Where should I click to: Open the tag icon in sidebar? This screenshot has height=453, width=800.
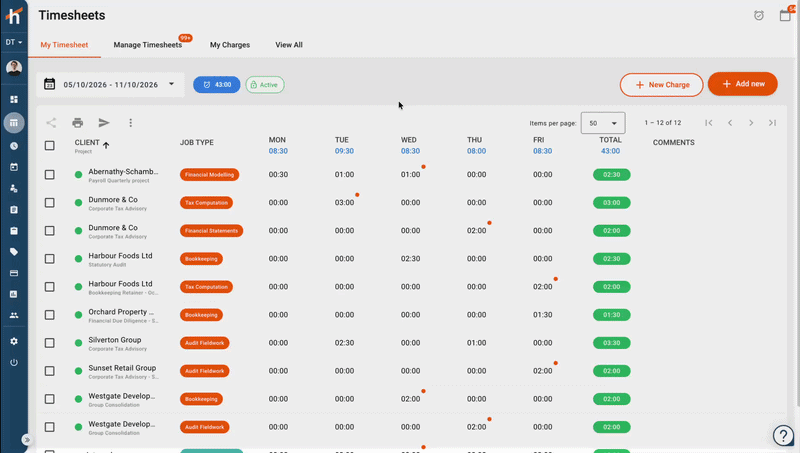pyautogui.click(x=14, y=252)
